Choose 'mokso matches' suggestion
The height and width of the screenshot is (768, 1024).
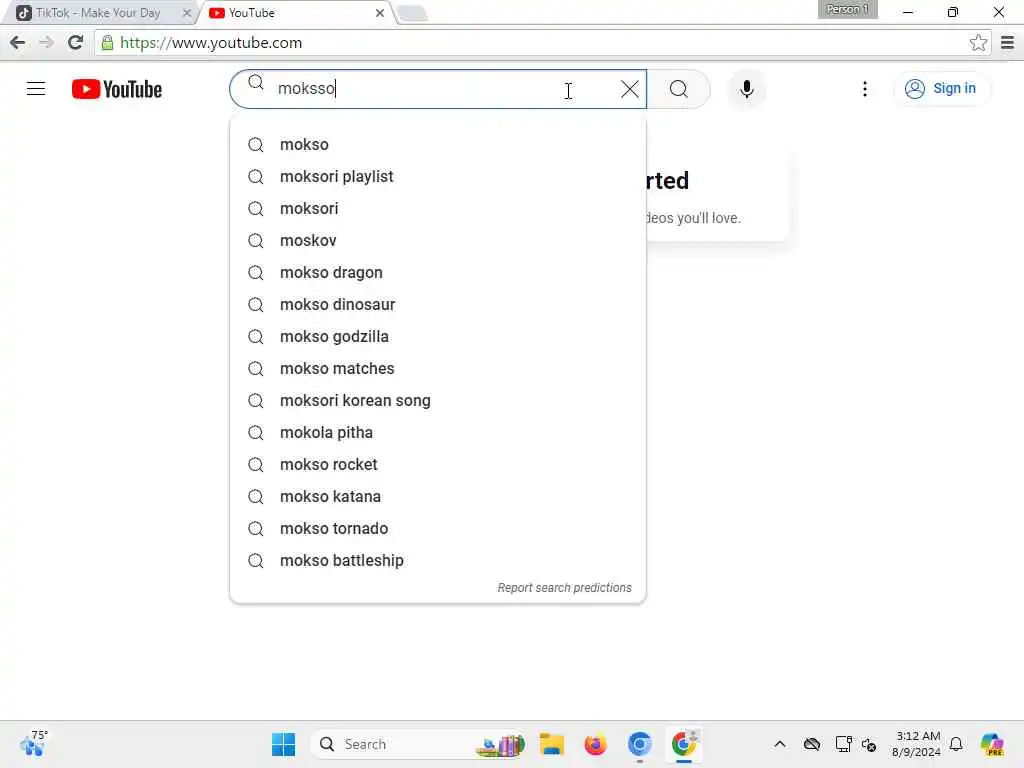click(x=438, y=368)
